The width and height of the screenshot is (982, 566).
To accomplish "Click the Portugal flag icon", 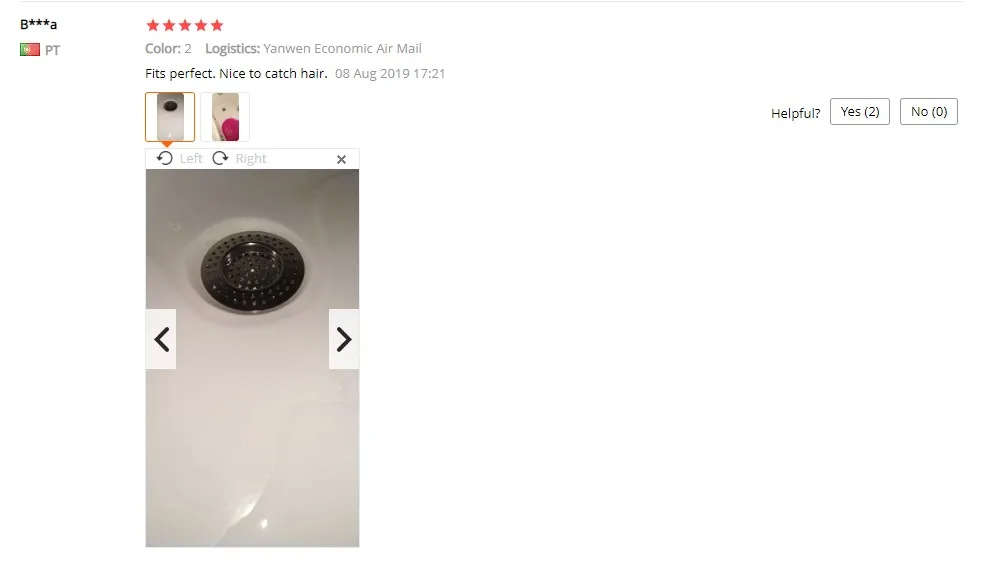I will click(29, 49).
